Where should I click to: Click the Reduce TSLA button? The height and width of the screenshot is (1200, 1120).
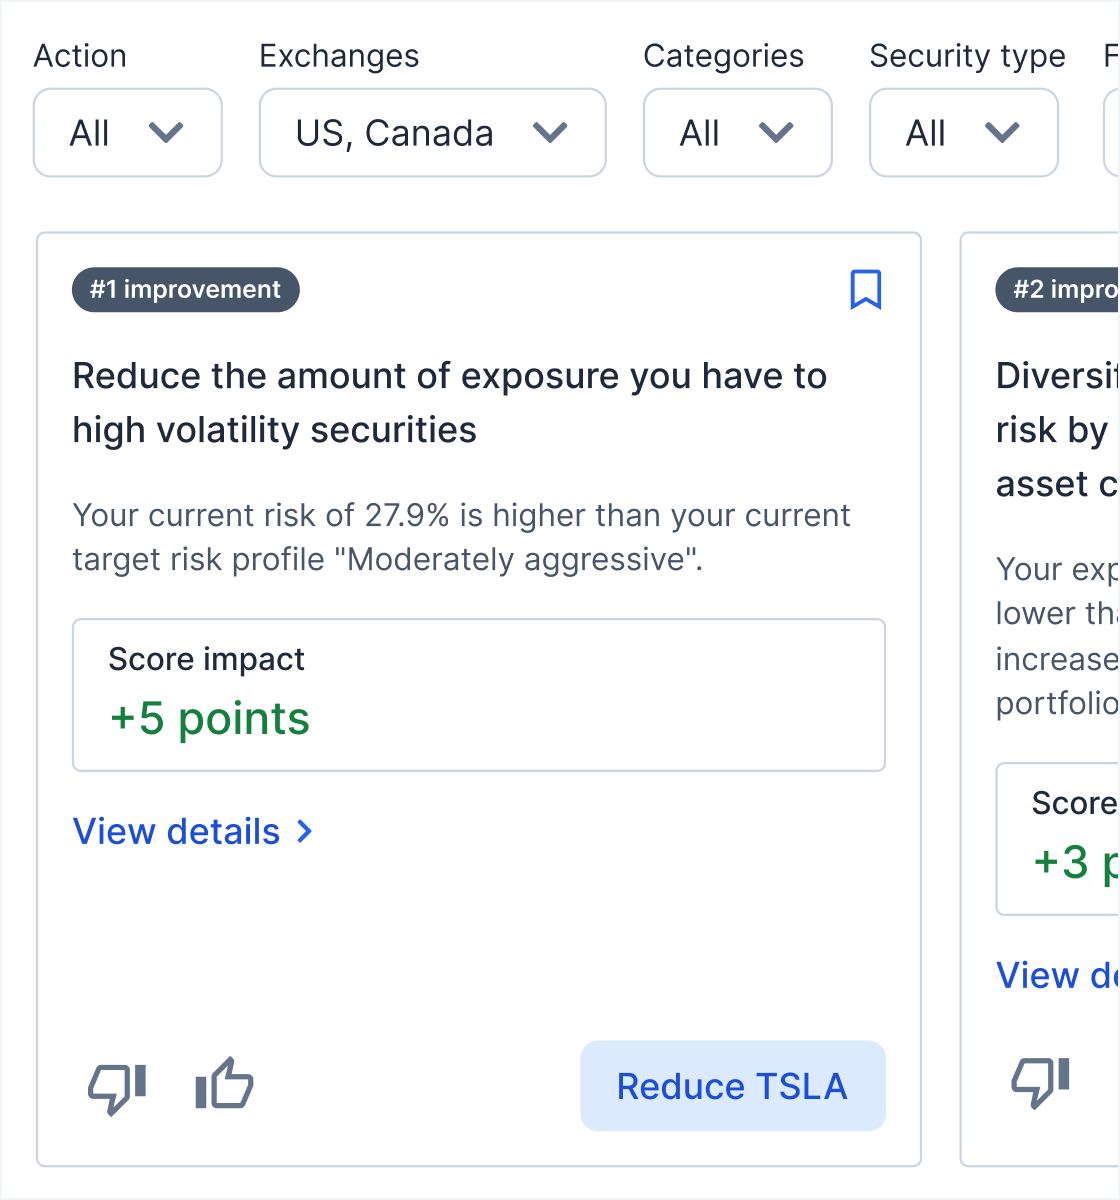click(732, 1086)
